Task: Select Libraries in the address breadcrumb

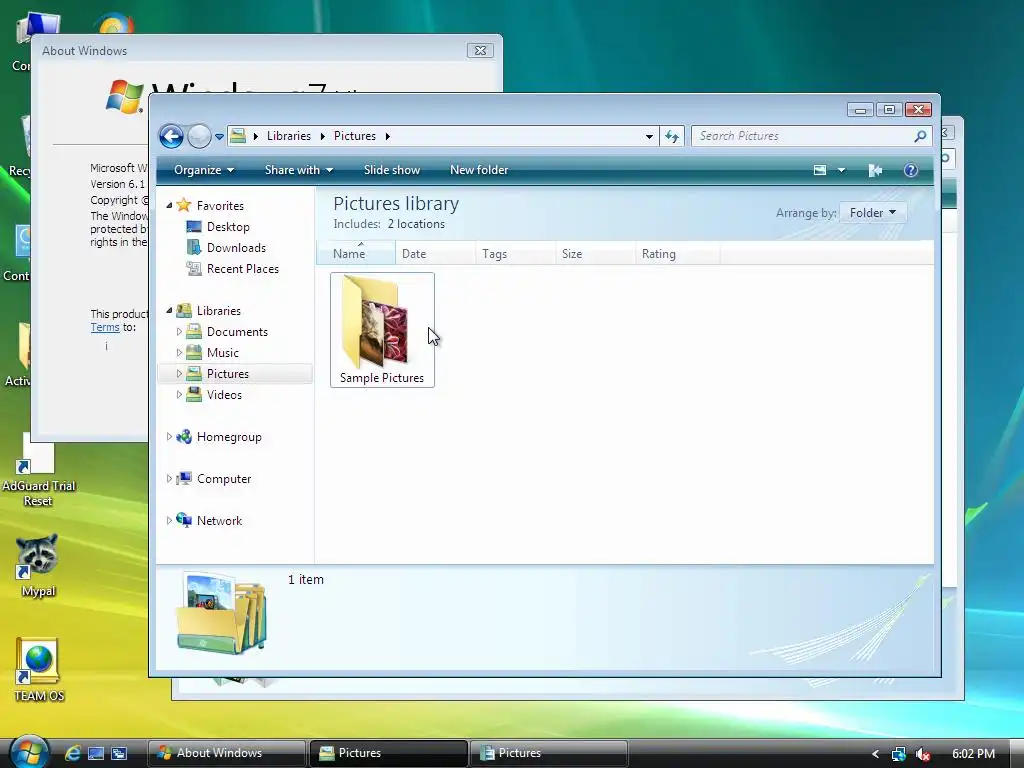Action: pyautogui.click(x=289, y=136)
